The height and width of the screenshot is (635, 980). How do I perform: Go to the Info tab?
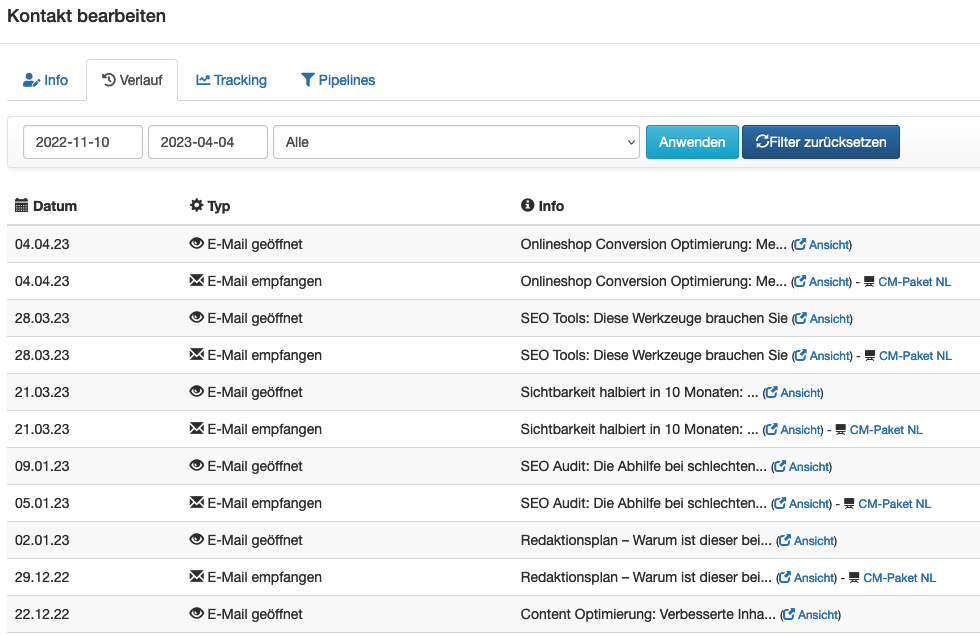click(46, 80)
